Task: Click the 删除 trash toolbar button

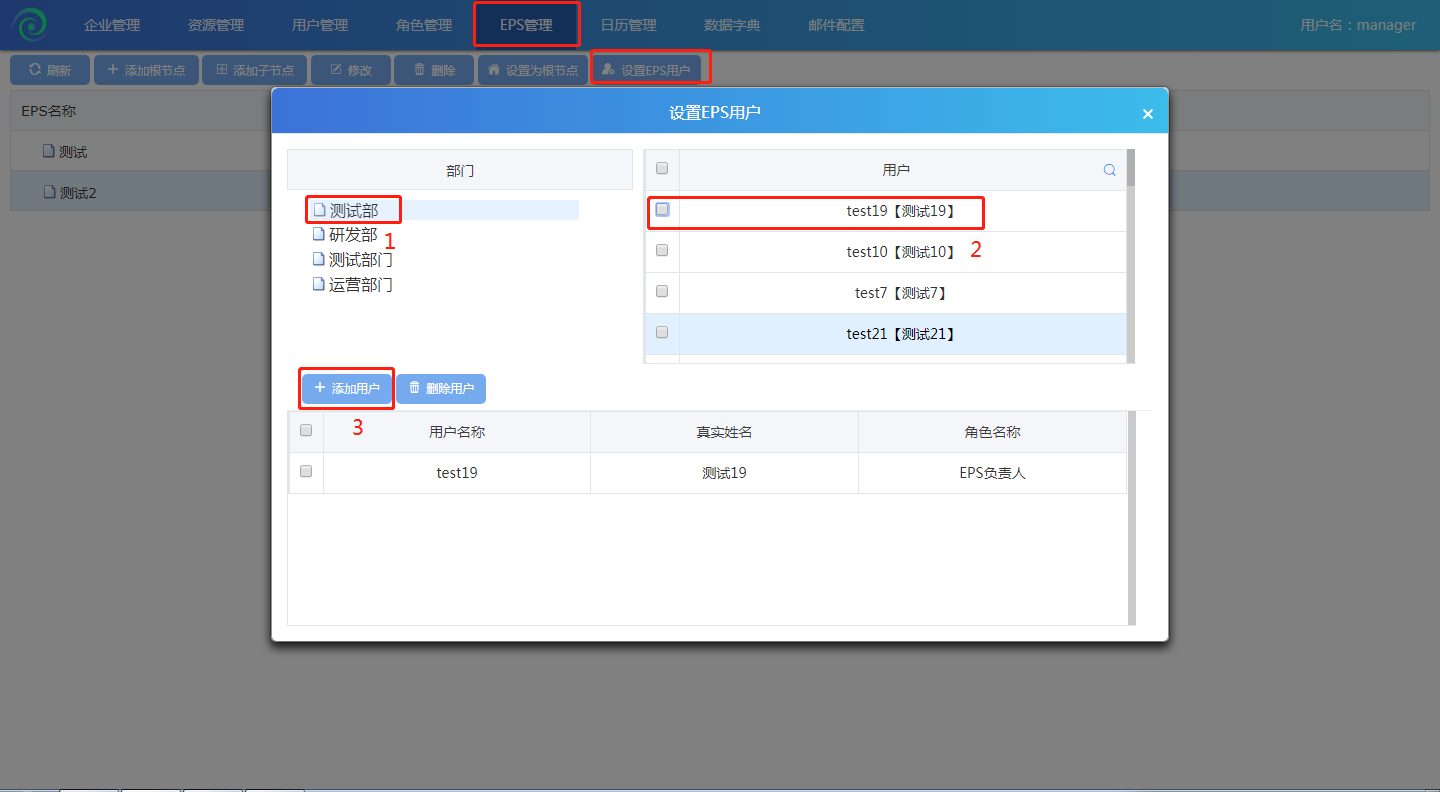Action: pos(434,70)
